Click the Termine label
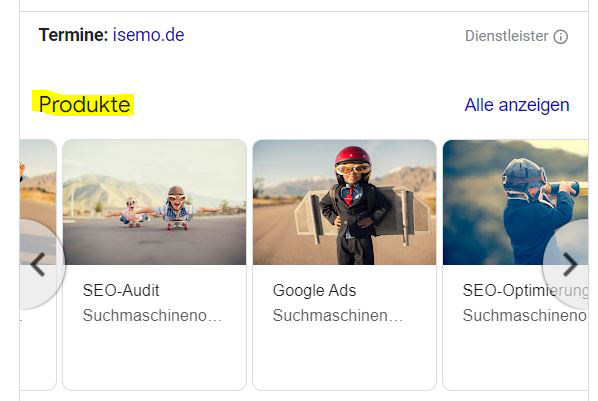 [73, 35]
